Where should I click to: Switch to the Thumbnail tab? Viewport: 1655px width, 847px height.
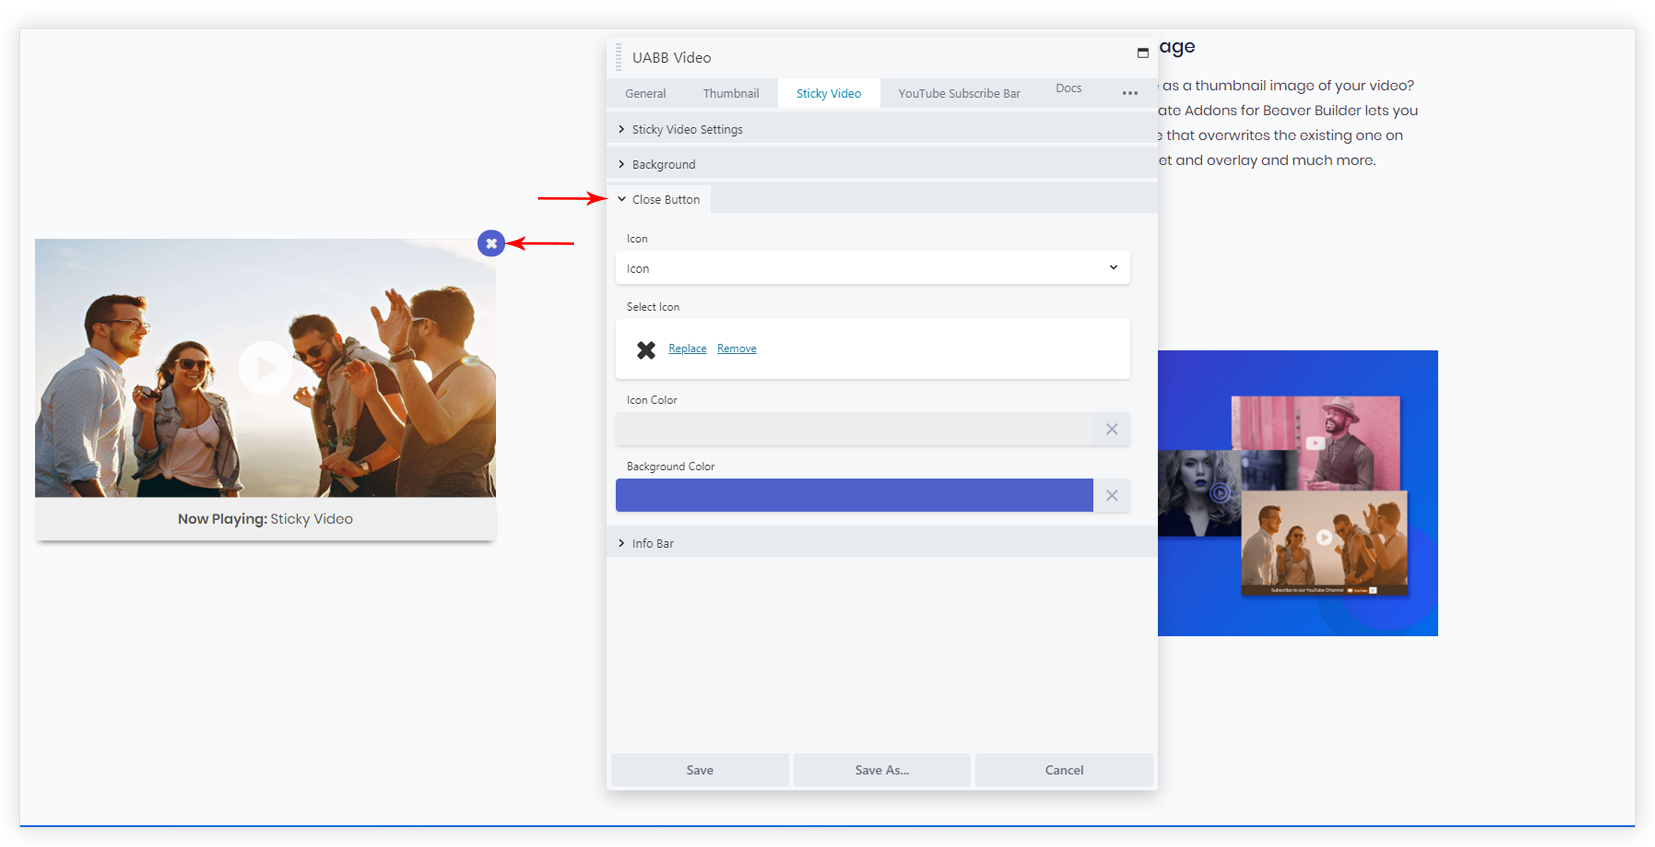pos(730,93)
